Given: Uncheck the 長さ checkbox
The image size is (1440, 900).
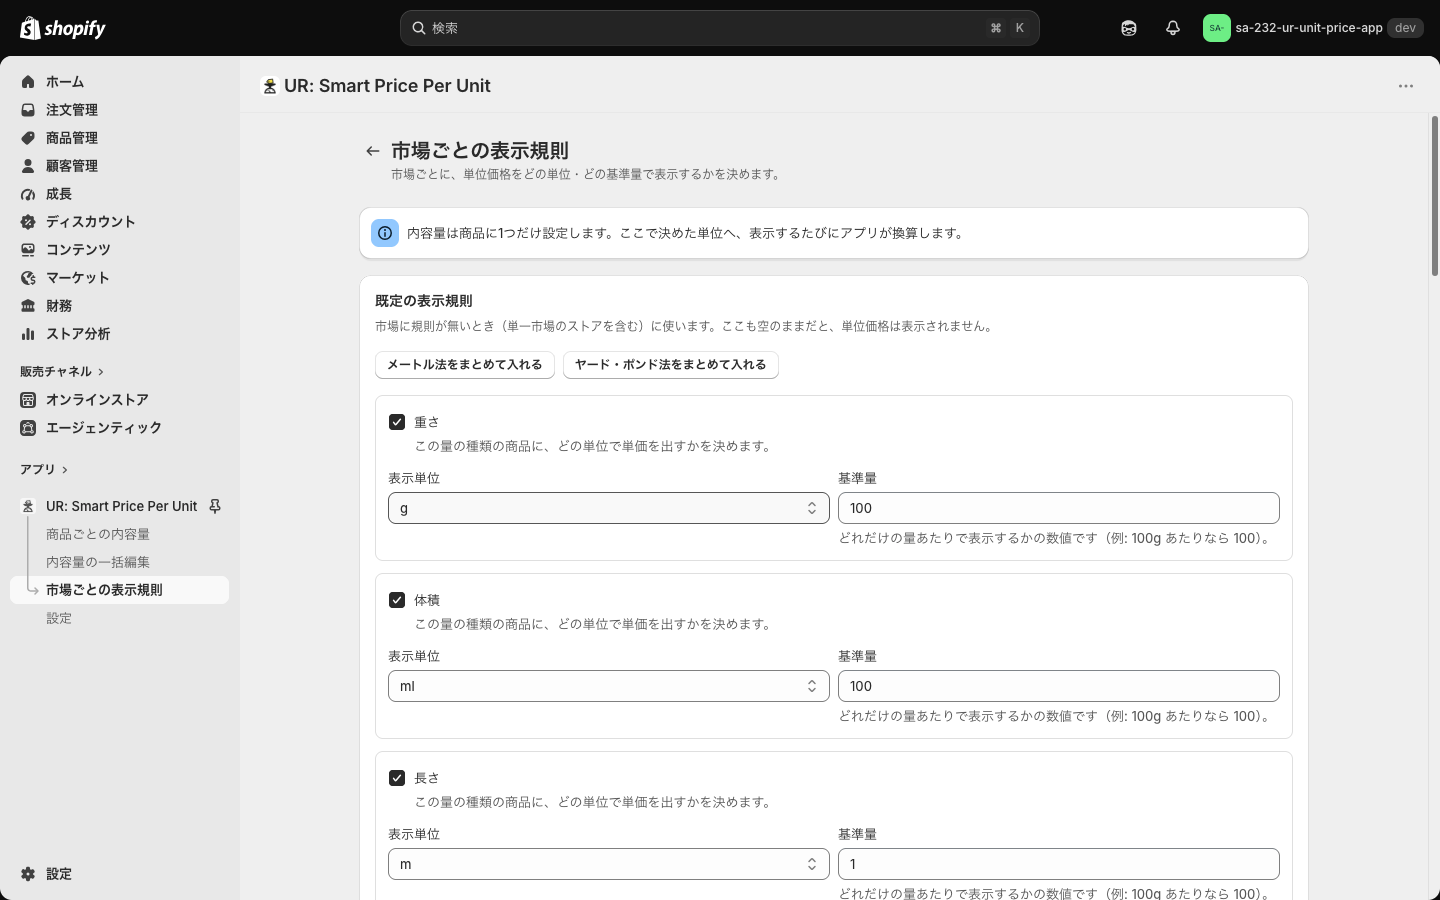Looking at the screenshot, I should pyautogui.click(x=397, y=778).
